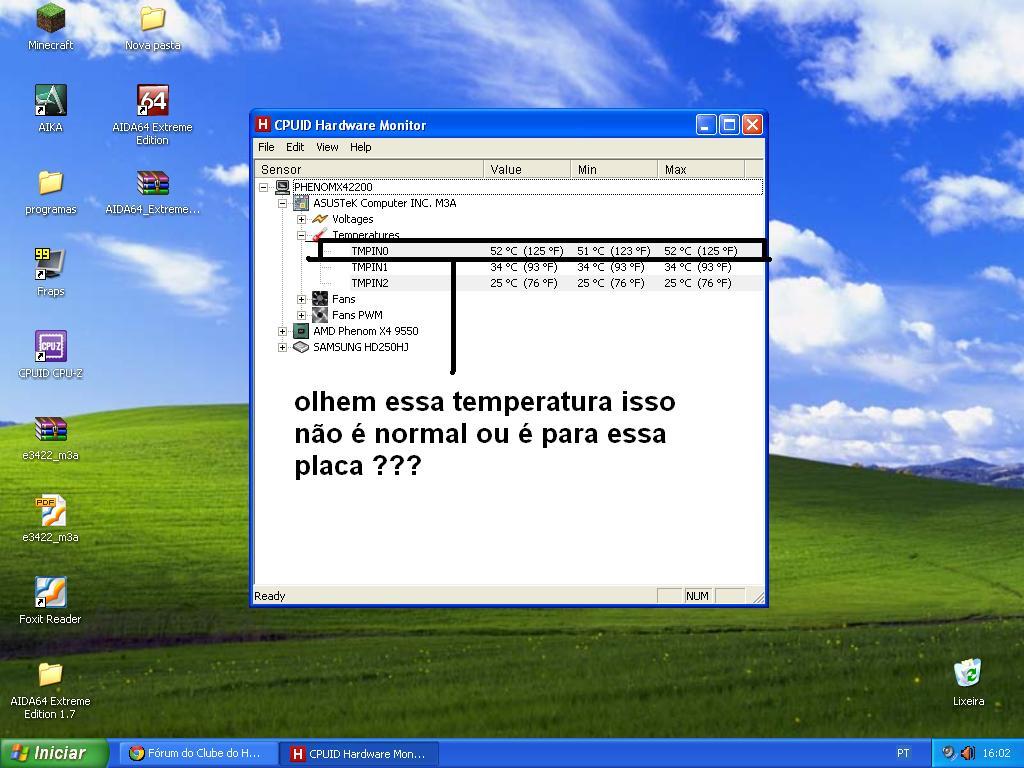
Task: Click the AMD Phenom X4 9550 label
Action: 366,331
